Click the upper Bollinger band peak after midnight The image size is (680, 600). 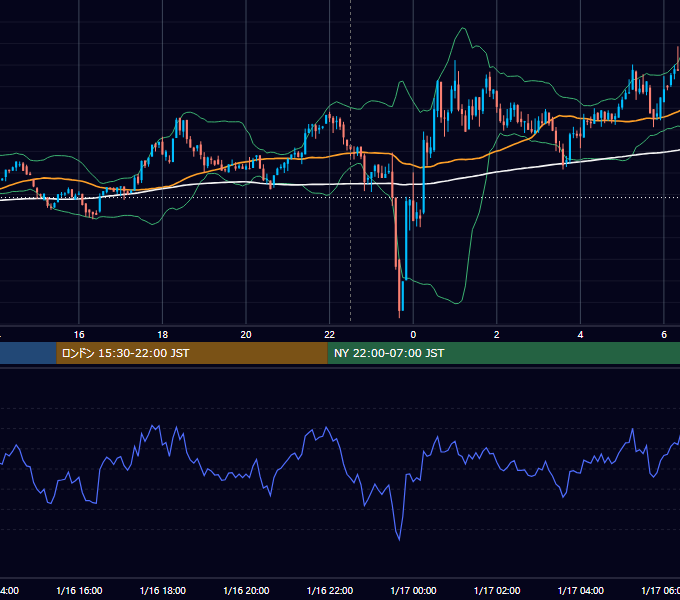pos(463,29)
